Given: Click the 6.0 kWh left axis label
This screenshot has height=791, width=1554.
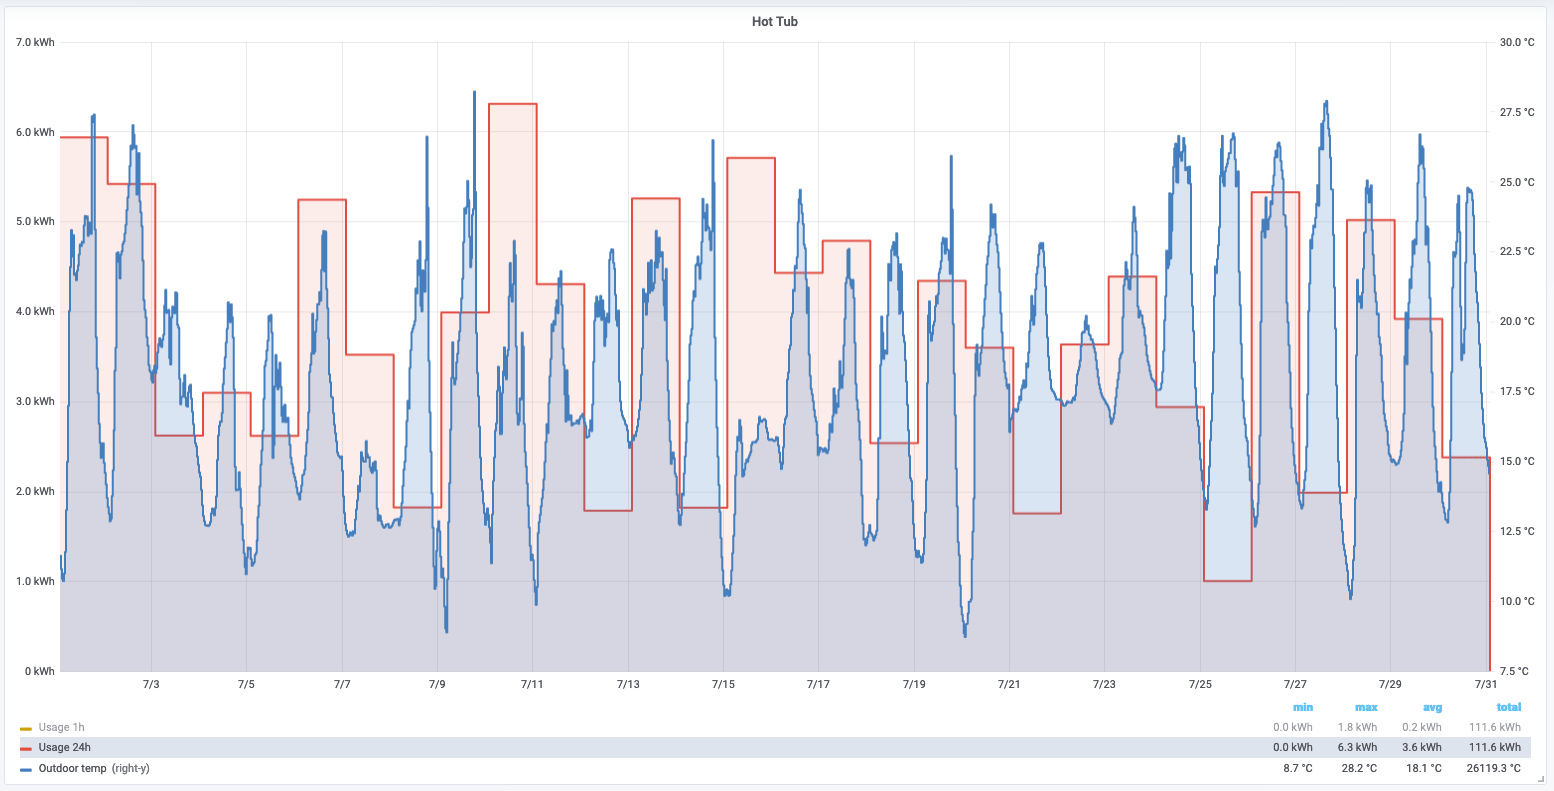Looking at the screenshot, I should tap(36, 132).
